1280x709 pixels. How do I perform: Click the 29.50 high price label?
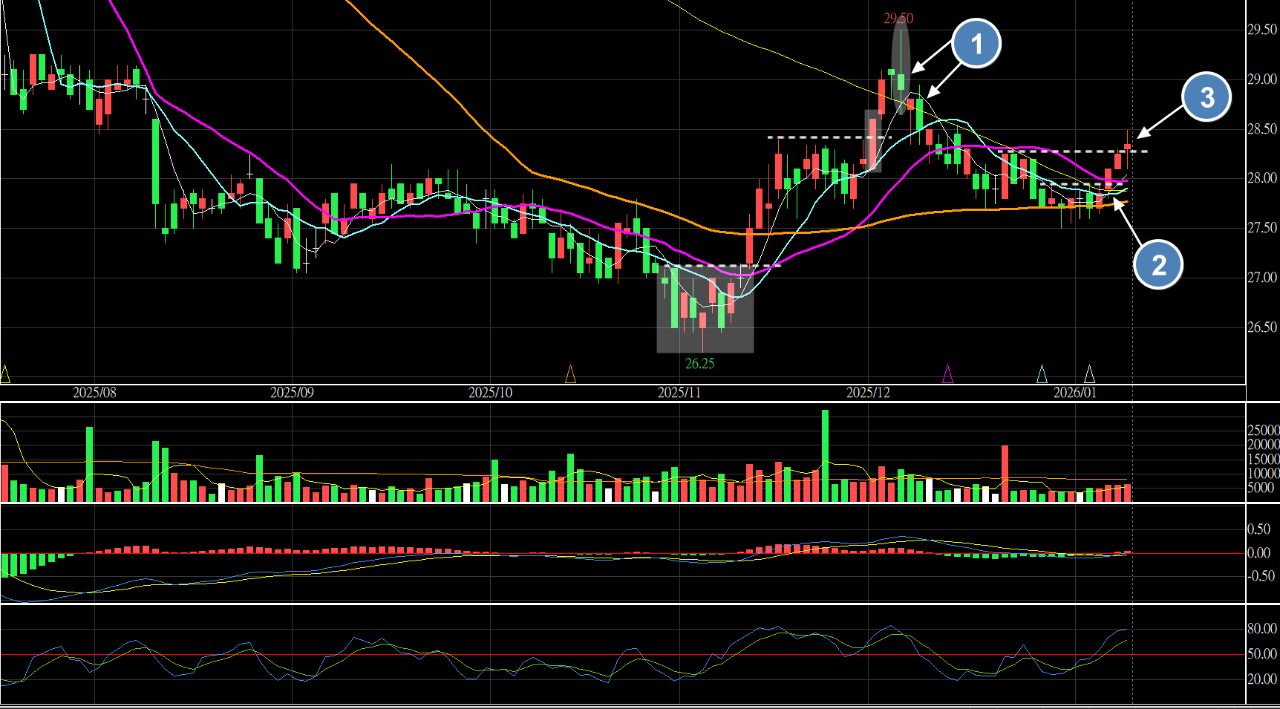898,18
